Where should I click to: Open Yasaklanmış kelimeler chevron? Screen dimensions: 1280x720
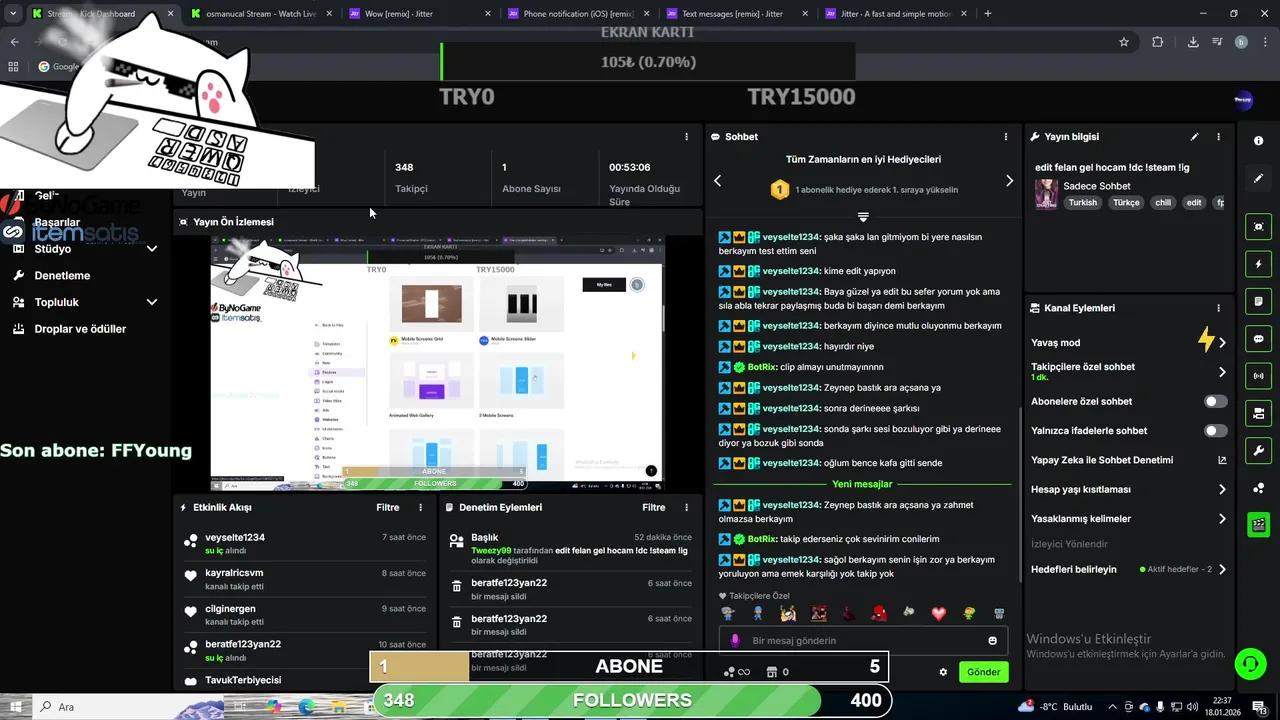[x=1222, y=519]
